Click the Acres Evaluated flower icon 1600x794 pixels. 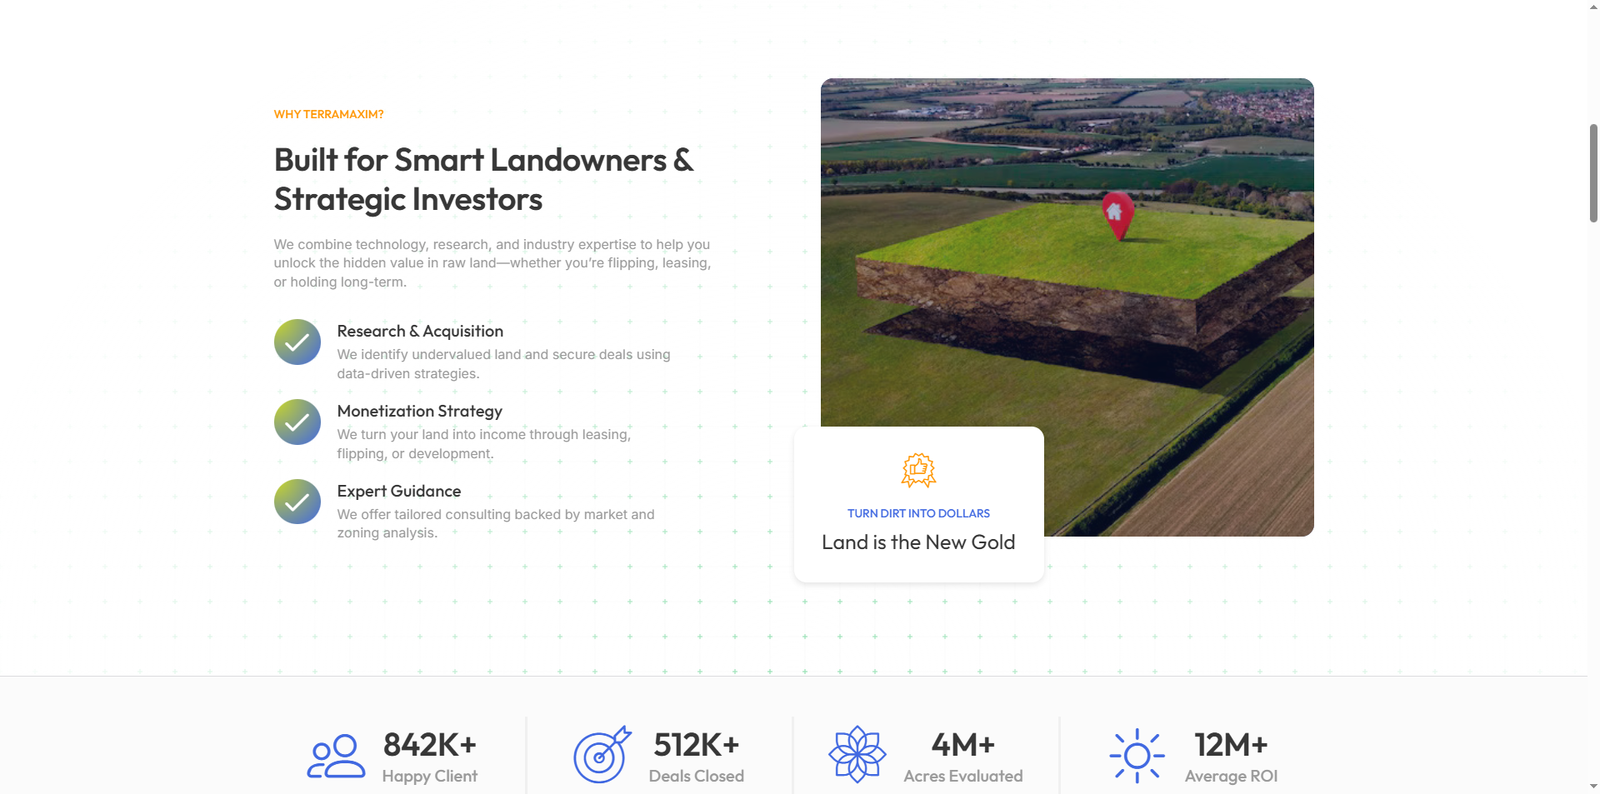coord(857,755)
